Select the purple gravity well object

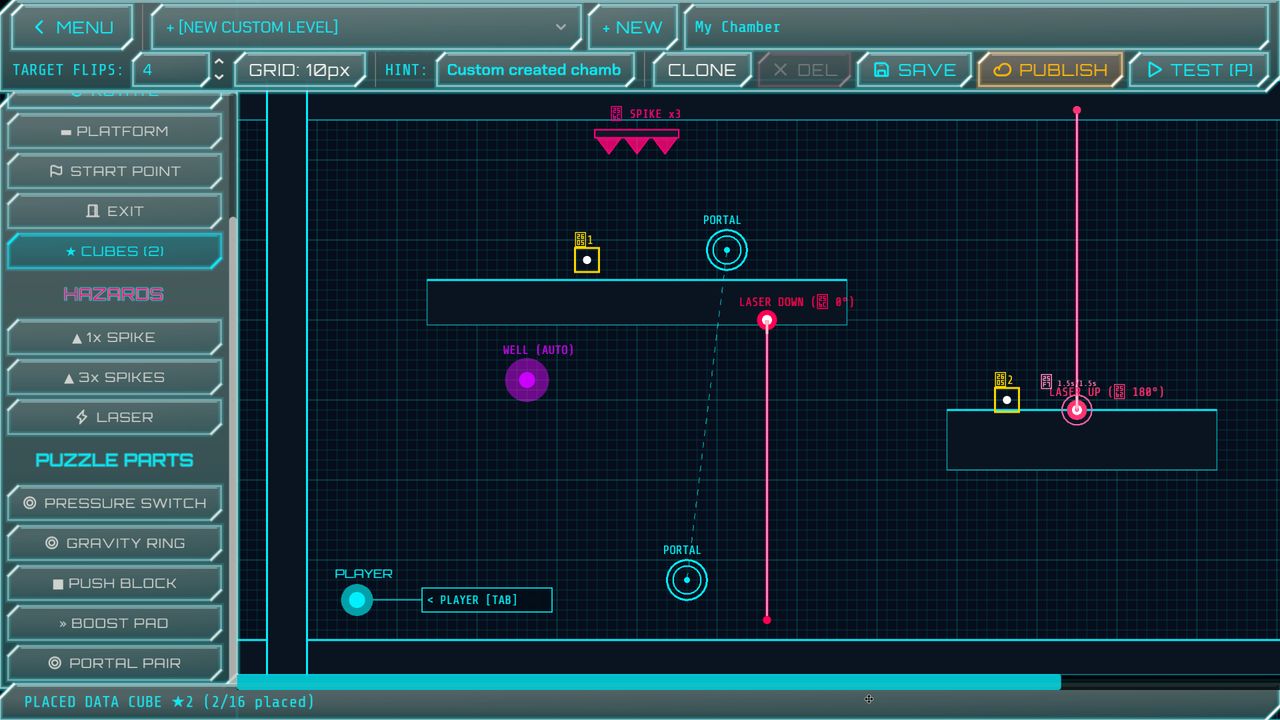click(527, 380)
